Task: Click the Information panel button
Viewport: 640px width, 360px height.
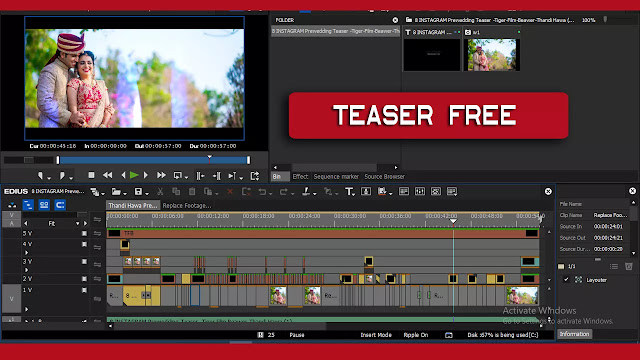Action: 574,334
